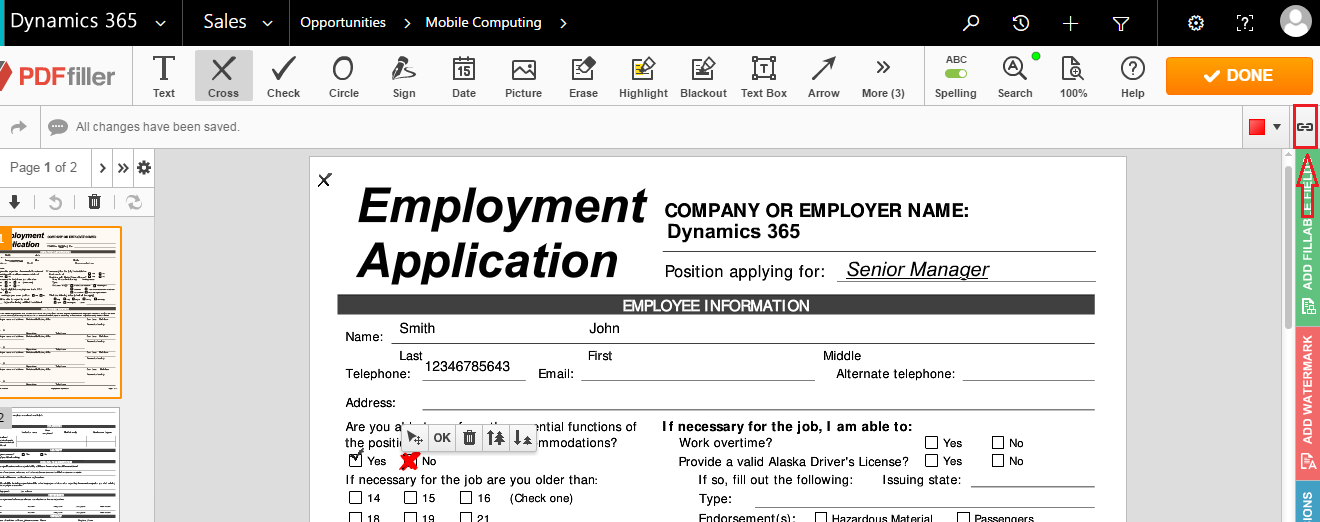Jump to last page double chevron
Image resolution: width=1320 pixels, height=522 pixels.
click(x=122, y=167)
